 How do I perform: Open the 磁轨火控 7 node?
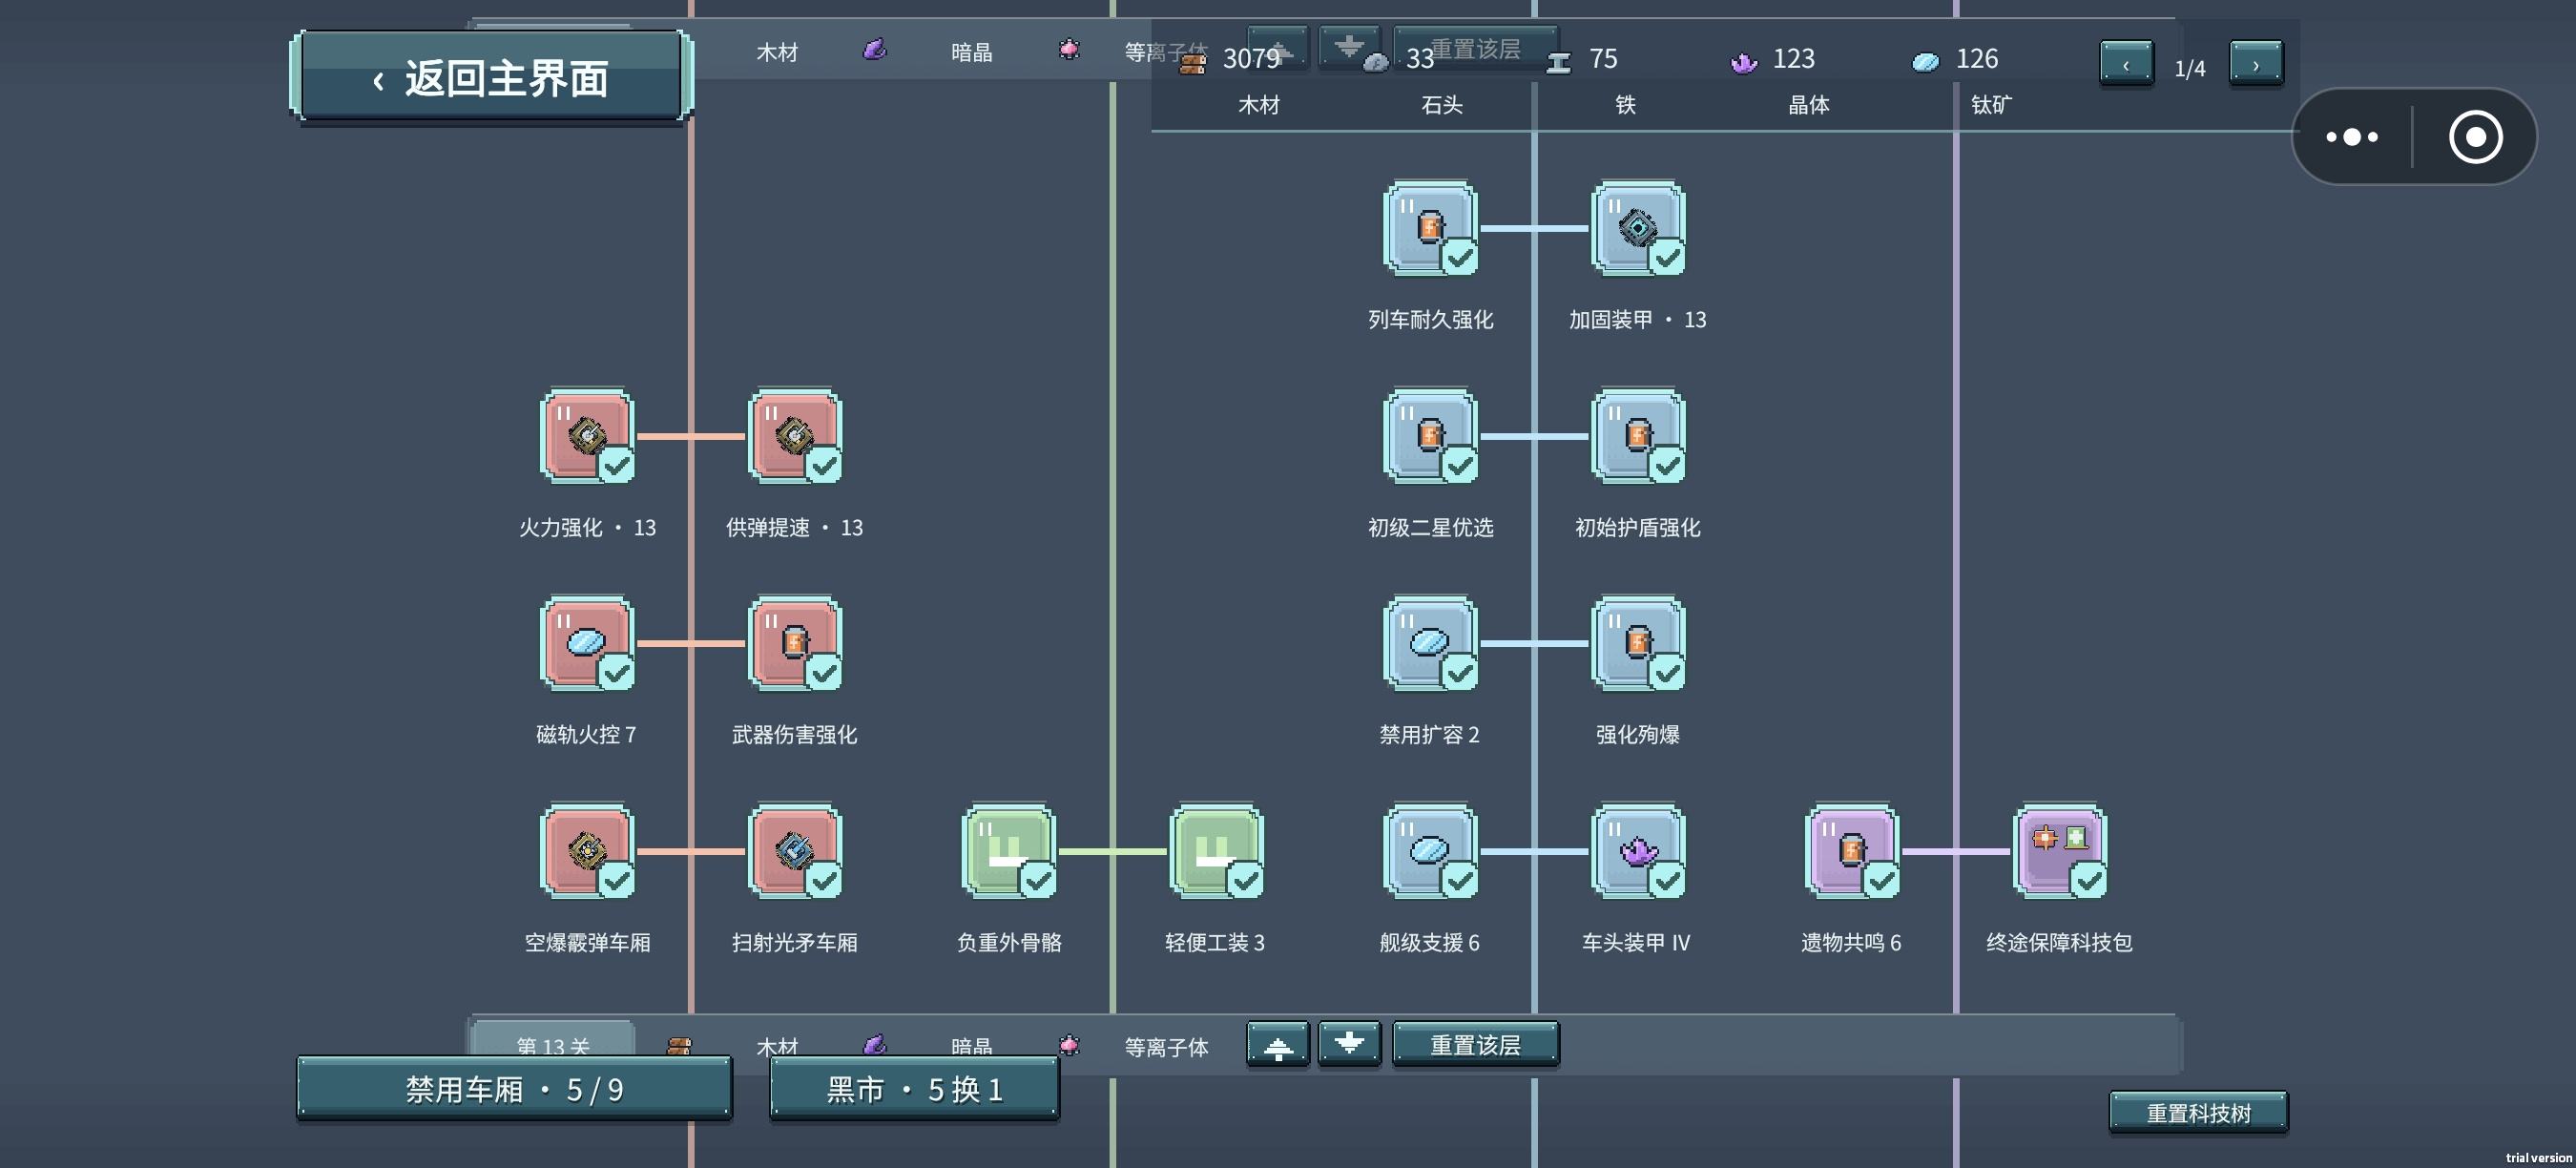point(587,644)
